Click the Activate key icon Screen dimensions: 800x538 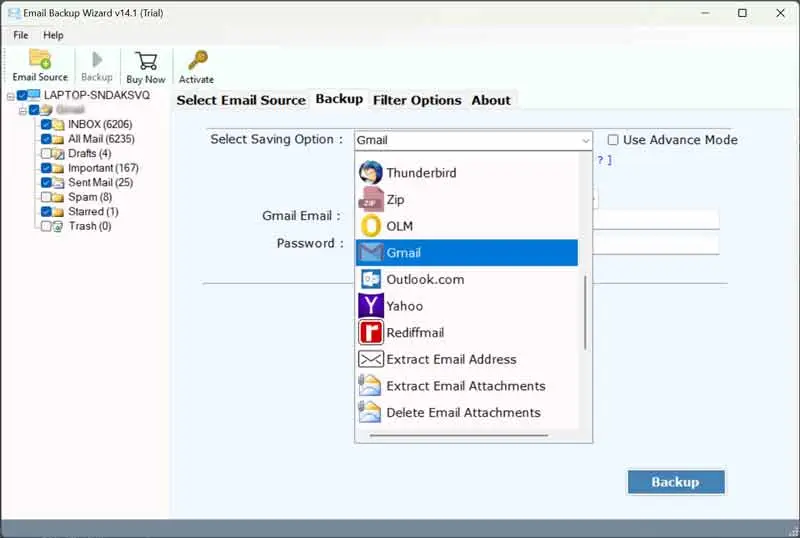pos(196,66)
